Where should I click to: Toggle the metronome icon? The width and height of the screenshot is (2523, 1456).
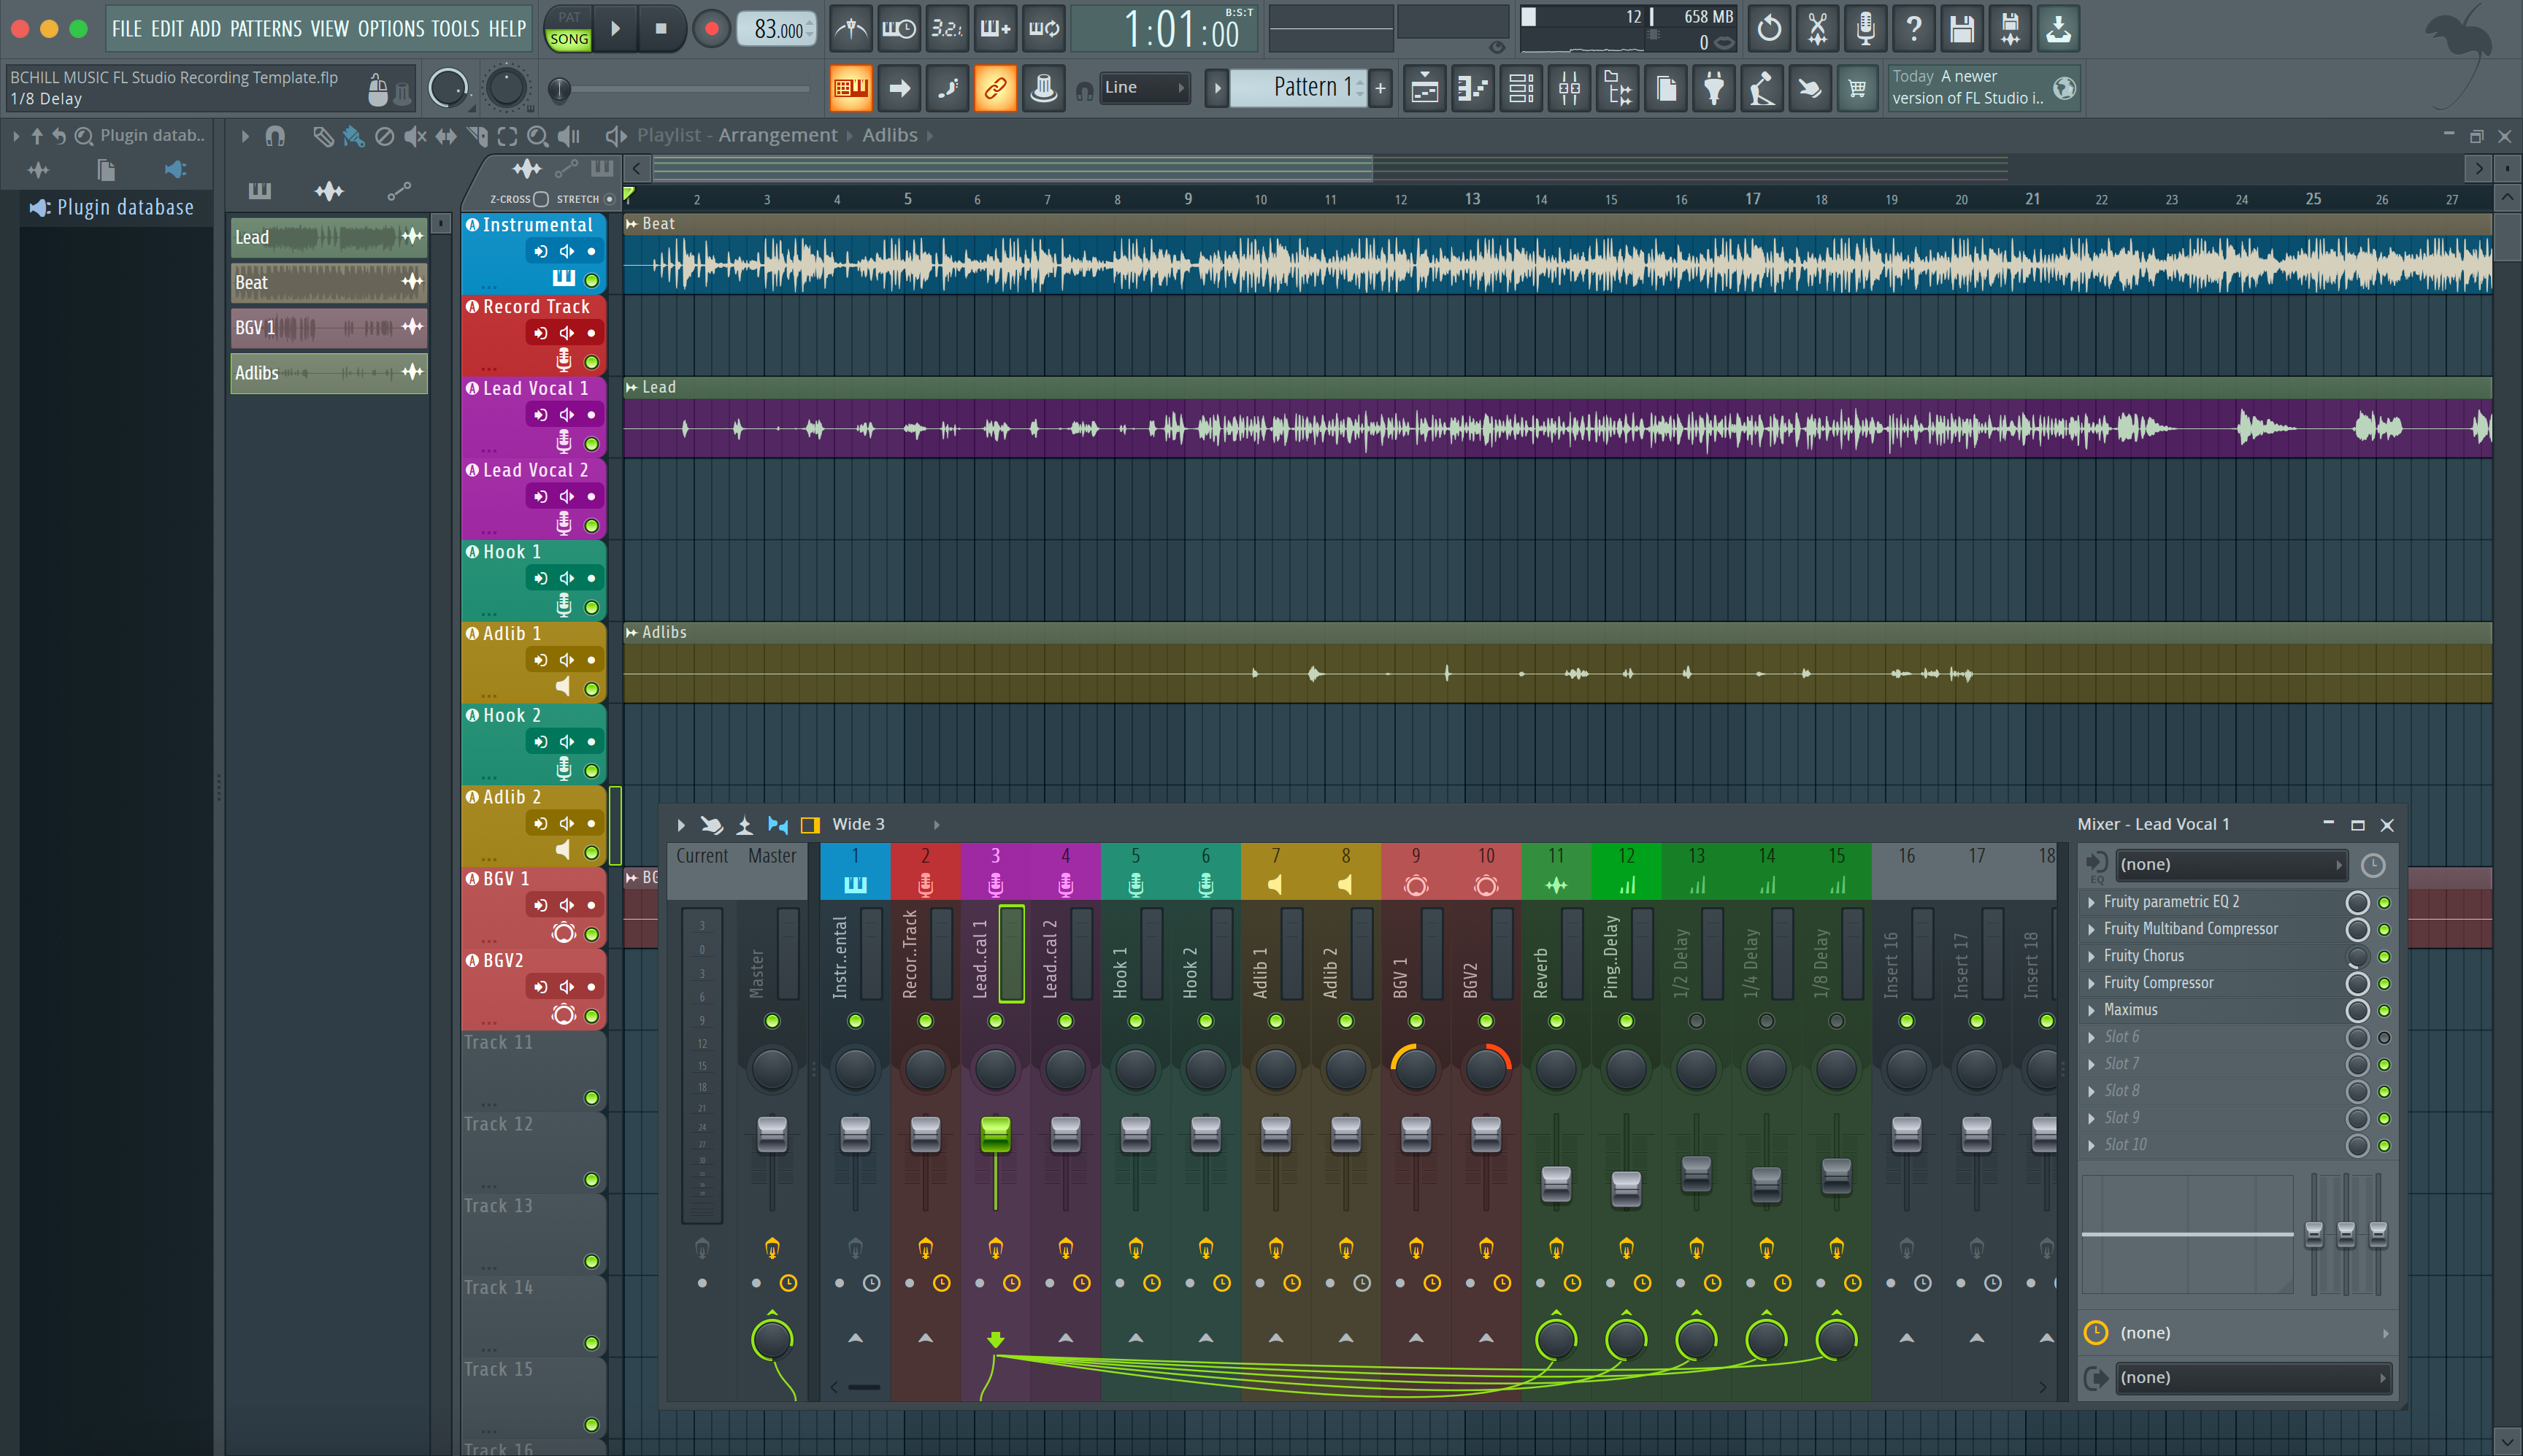pyautogui.click(x=851, y=29)
